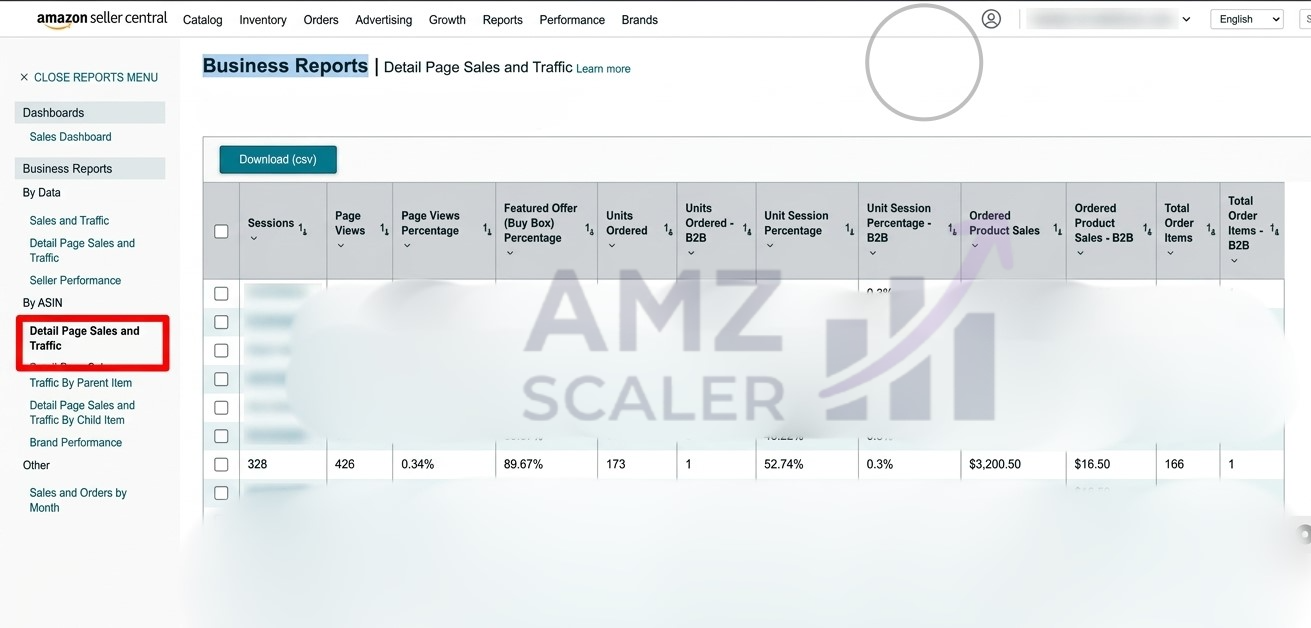Click the X icon beside Close Reports Menu
Viewport: 1311px width, 628px height.
pos(24,77)
